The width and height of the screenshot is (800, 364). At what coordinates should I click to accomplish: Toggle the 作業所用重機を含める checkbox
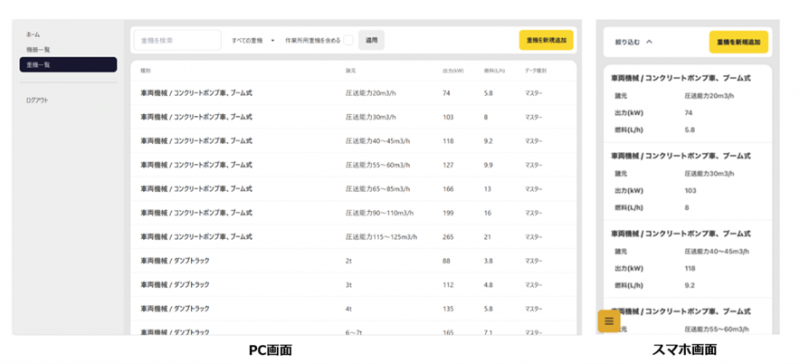[348, 40]
